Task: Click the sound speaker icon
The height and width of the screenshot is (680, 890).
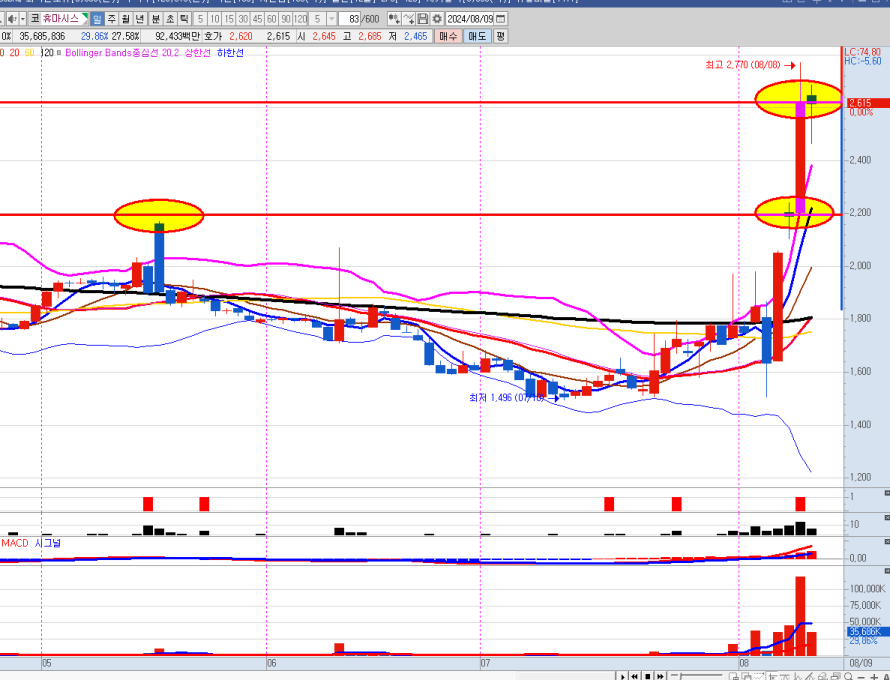Action: pos(12,19)
